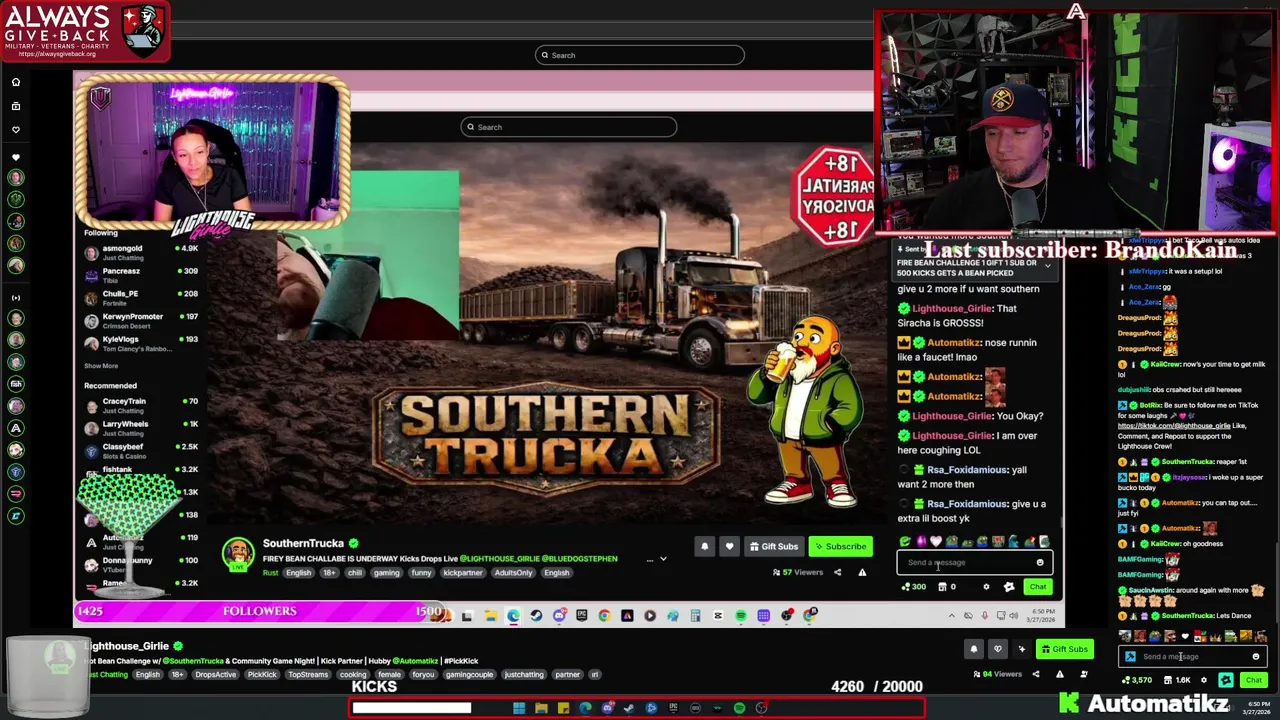Open Following heart icon in outer sidebar
This screenshot has height=720, width=1280.
pos(16,129)
